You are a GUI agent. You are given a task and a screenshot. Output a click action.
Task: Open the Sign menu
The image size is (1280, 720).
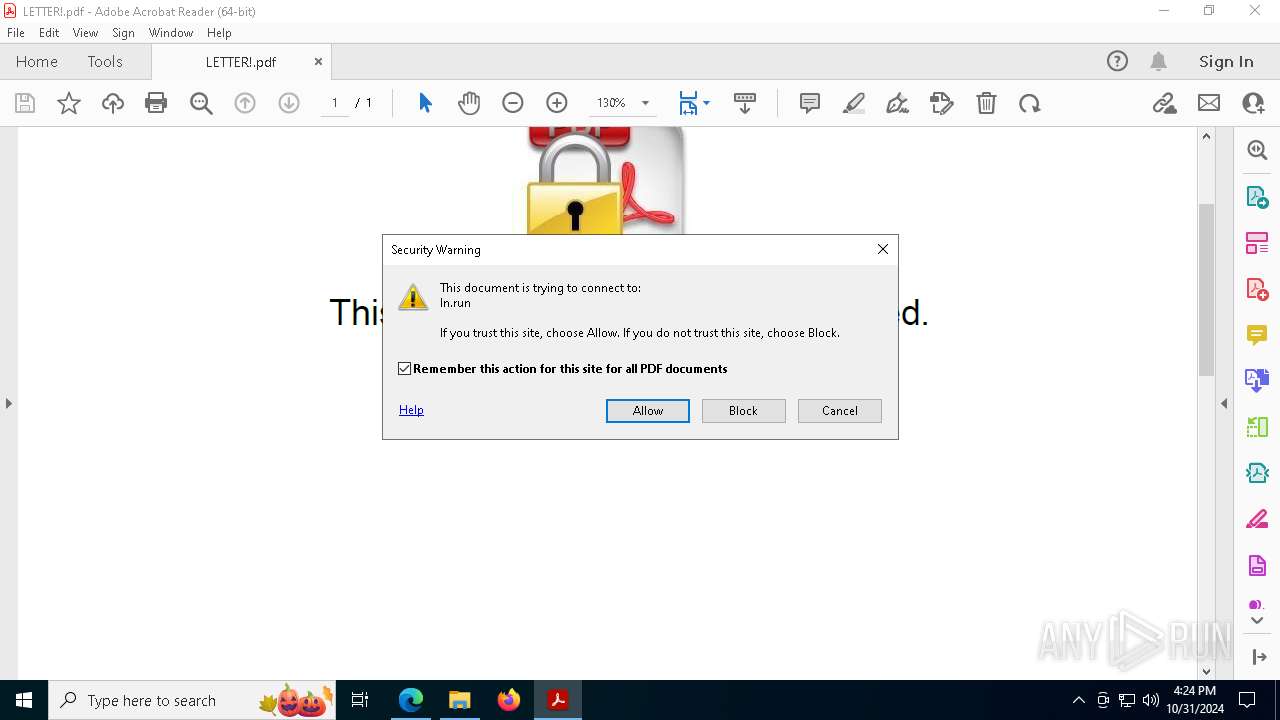(123, 33)
